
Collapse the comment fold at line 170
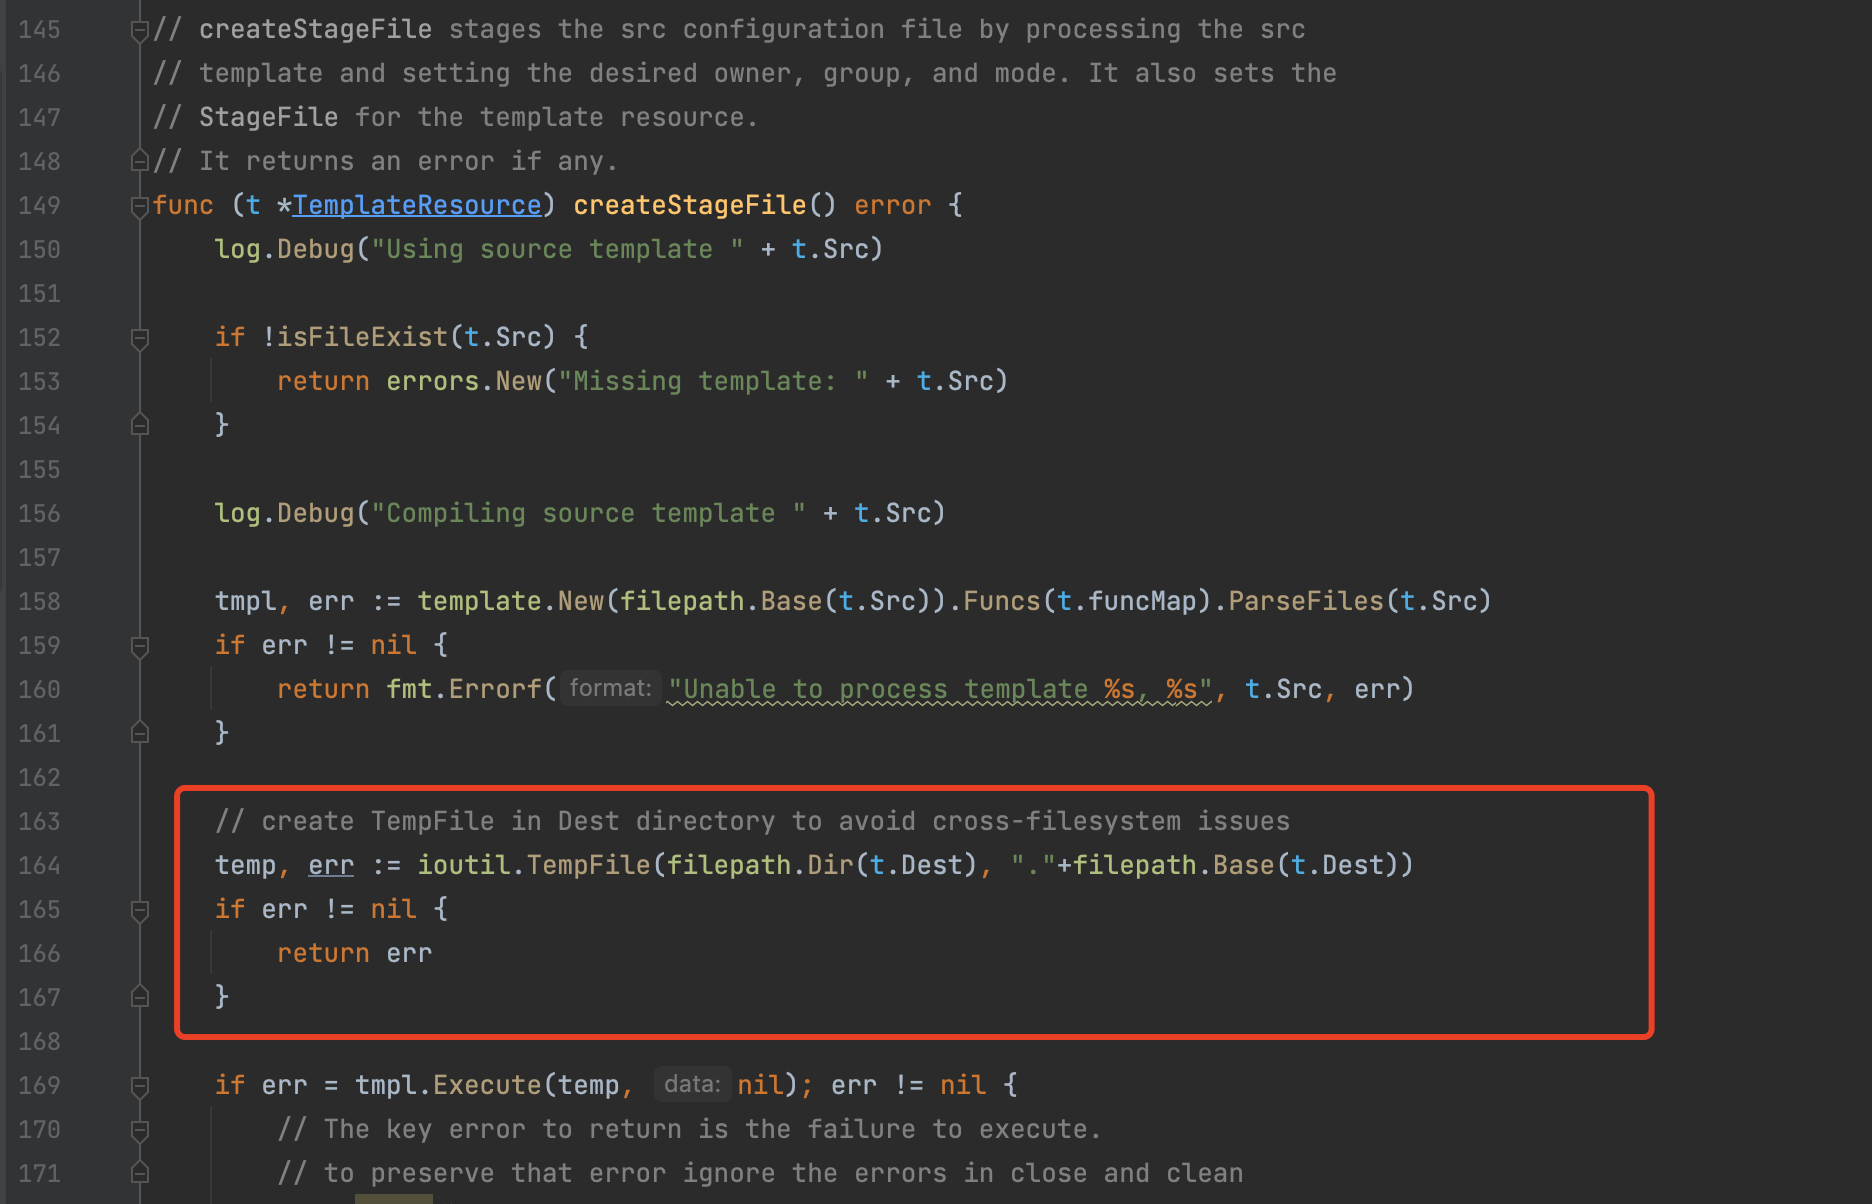(x=140, y=1130)
